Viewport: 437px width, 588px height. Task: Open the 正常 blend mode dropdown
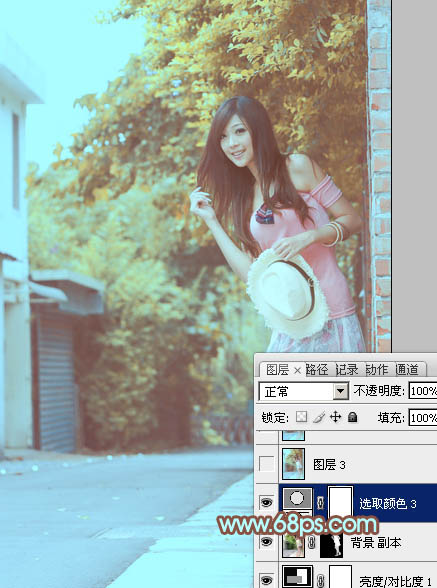pyautogui.click(x=303, y=392)
